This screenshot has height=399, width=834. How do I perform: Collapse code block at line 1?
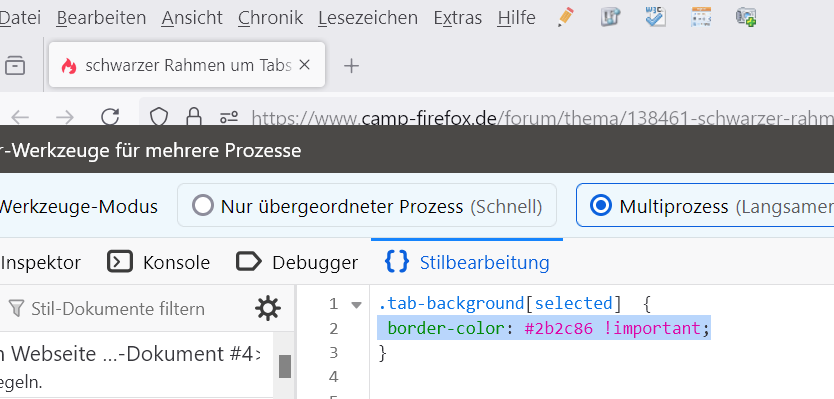pos(356,305)
